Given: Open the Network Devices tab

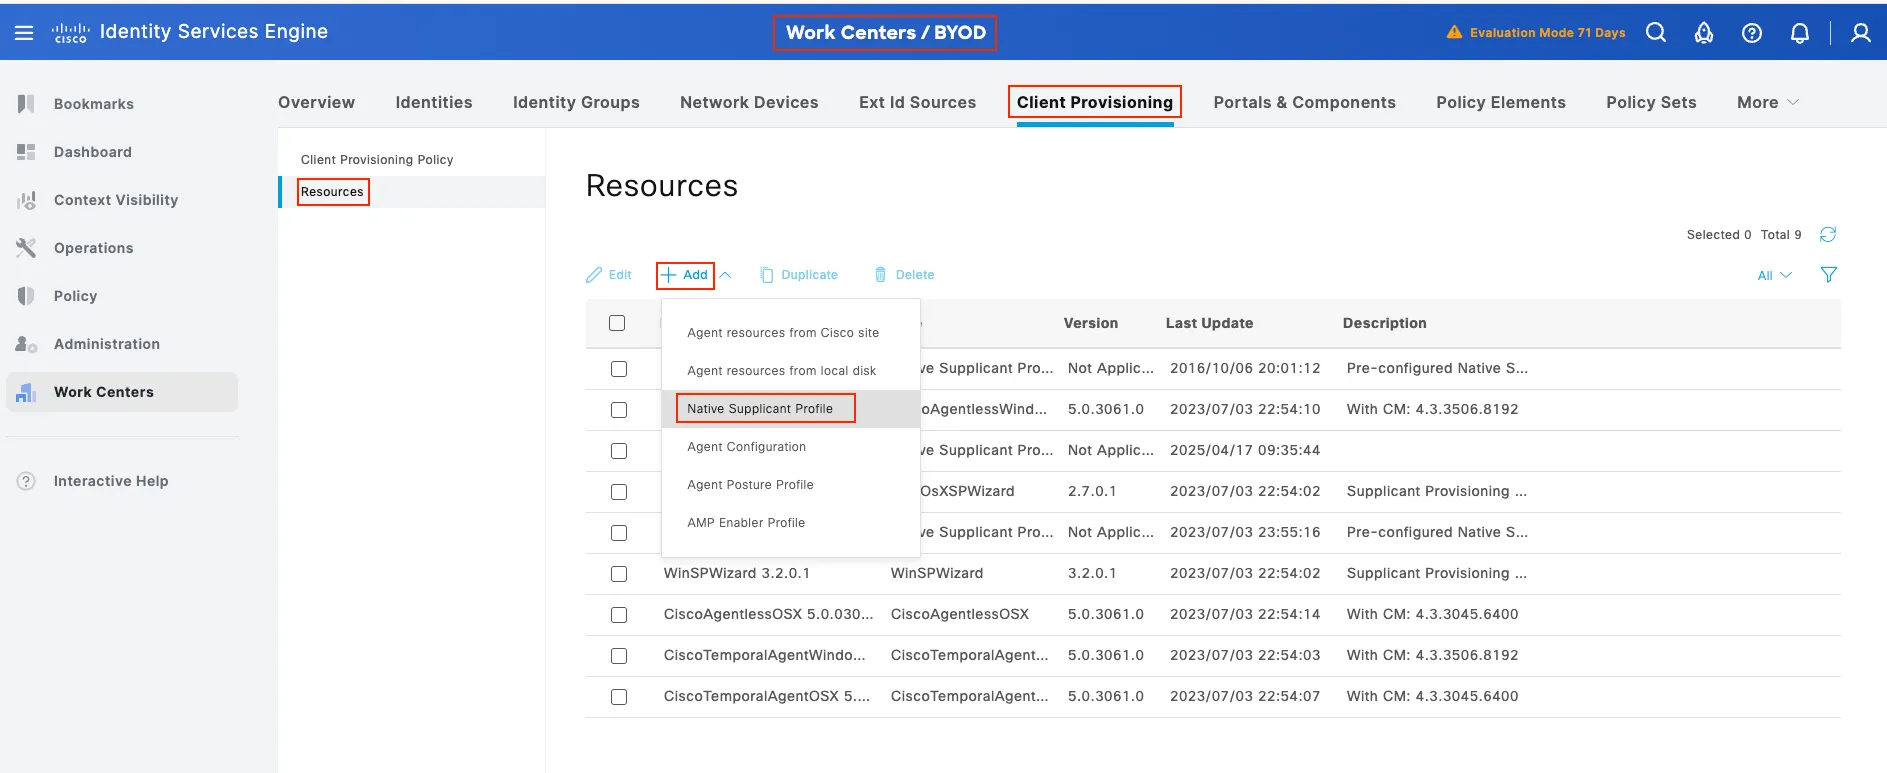Looking at the screenshot, I should pyautogui.click(x=749, y=102).
